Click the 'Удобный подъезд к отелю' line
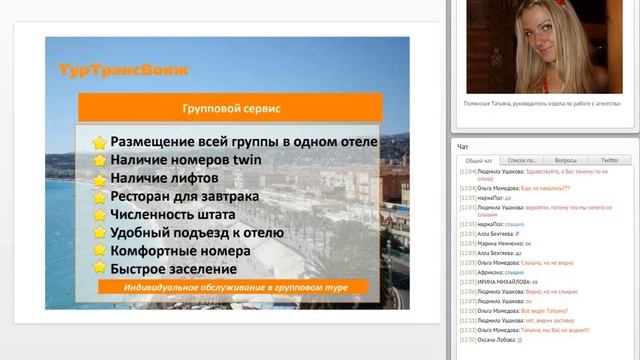 tap(197, 233)
